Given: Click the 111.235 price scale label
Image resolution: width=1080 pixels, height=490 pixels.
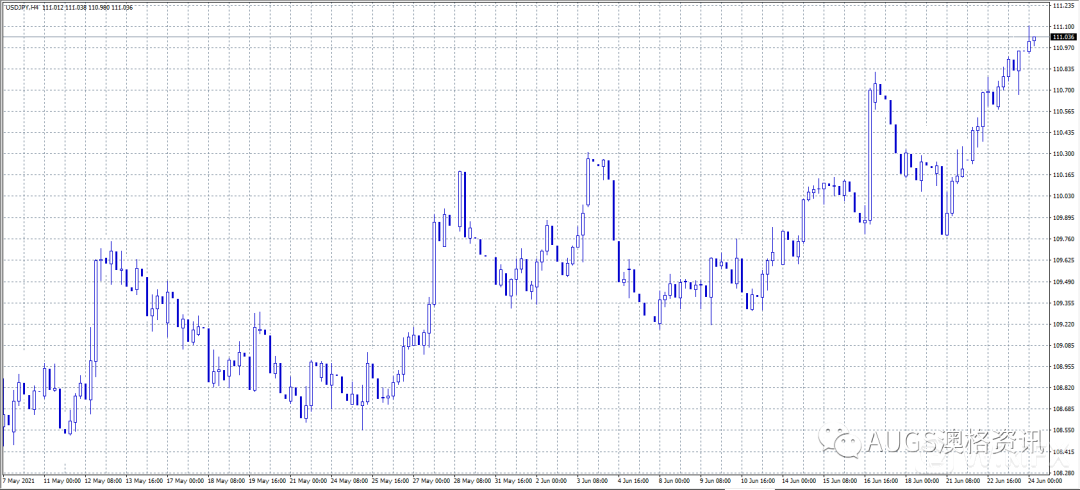Looking at the screenshot, I should [x=1062, y=6].
